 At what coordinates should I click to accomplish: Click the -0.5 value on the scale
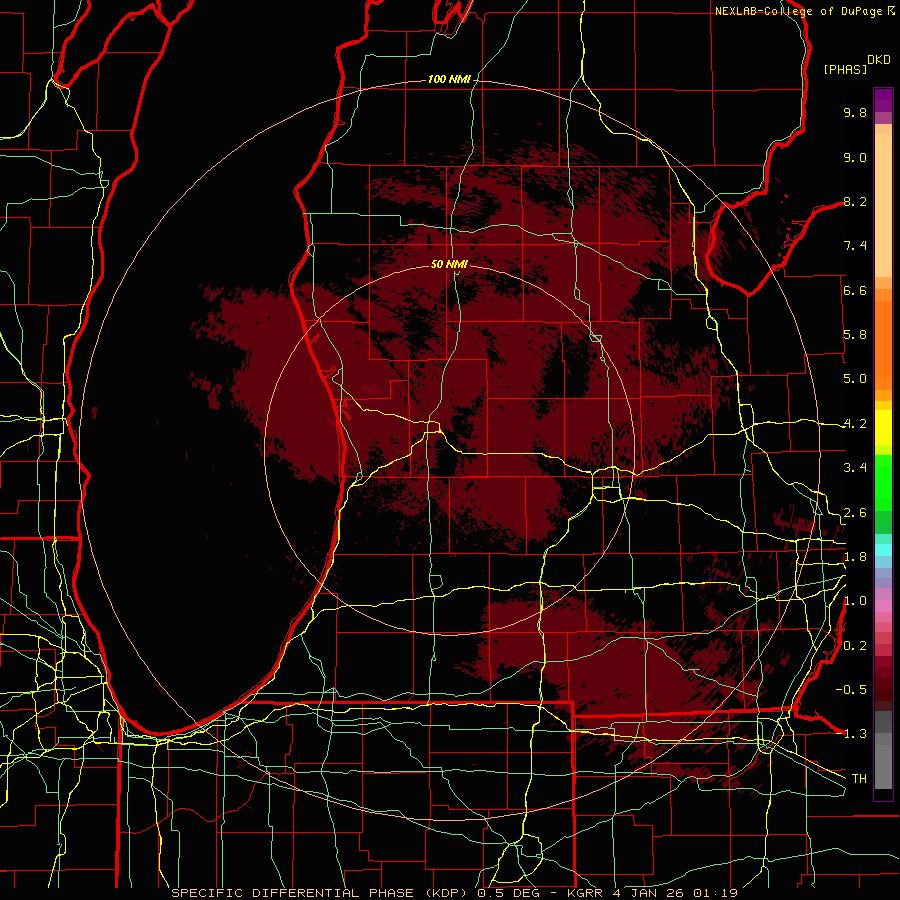coord(851,690)
